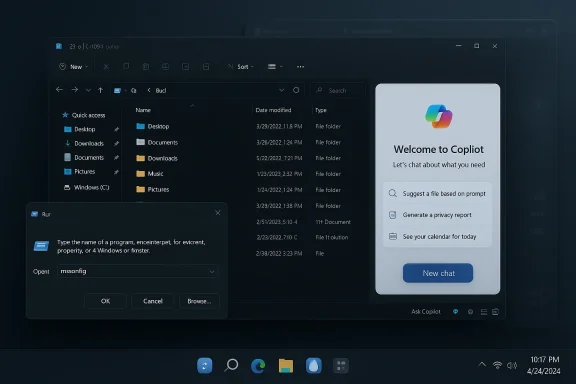
Task: Select Documents in the navigation pane
Action: point(84,157)
